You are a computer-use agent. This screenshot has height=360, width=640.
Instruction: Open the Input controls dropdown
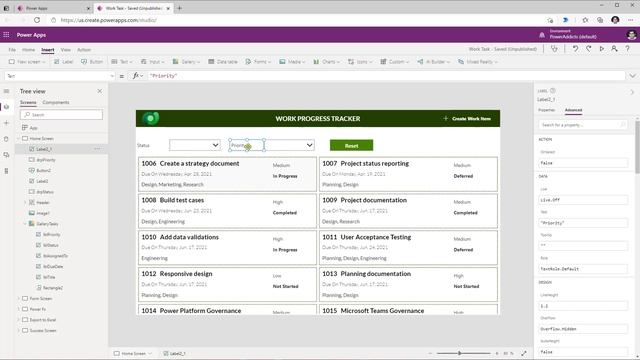click(153, 62)
